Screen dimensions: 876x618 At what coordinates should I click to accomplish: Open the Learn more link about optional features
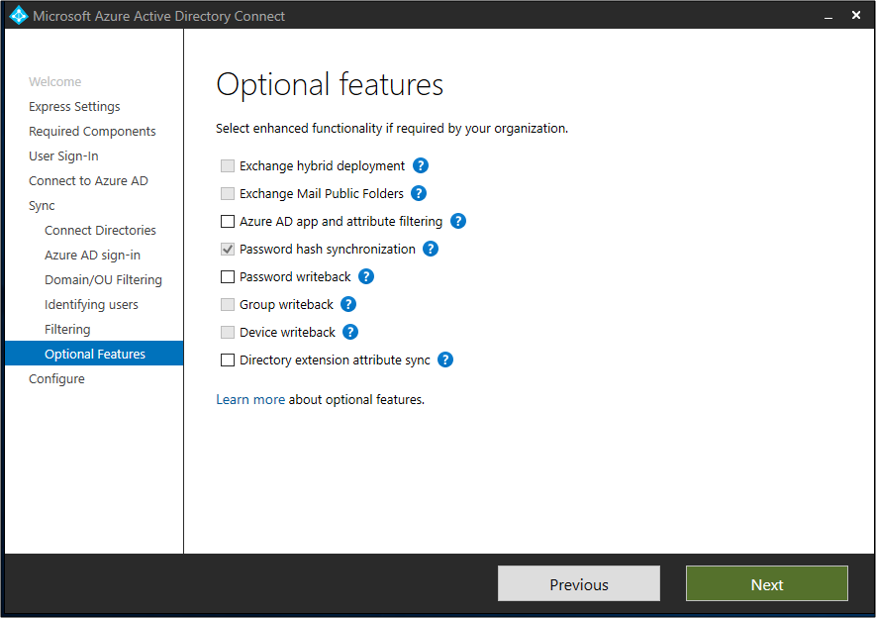point(250,398)
